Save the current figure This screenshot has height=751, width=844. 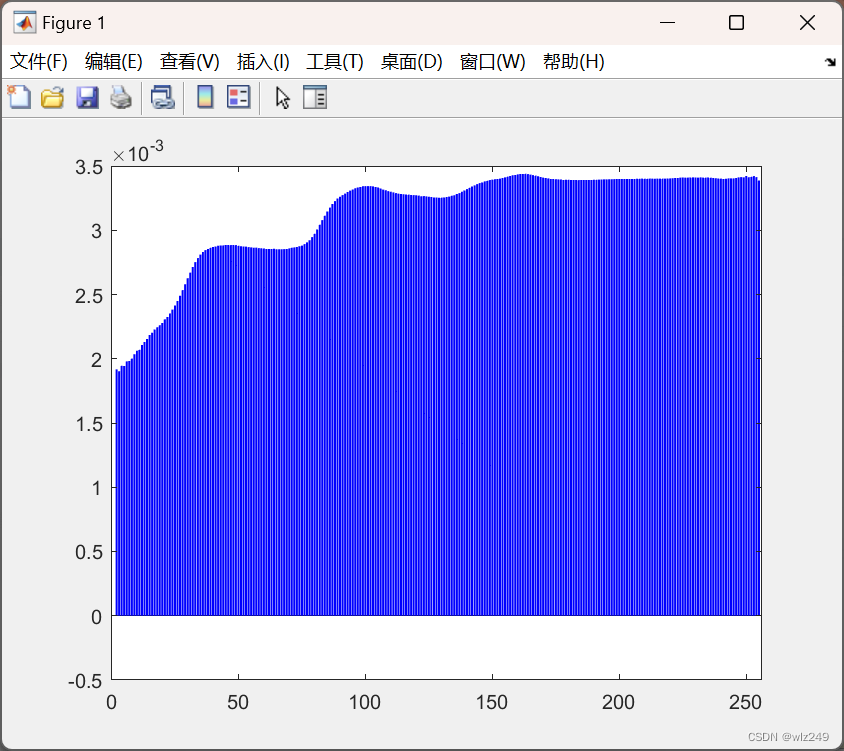(86, 97)
